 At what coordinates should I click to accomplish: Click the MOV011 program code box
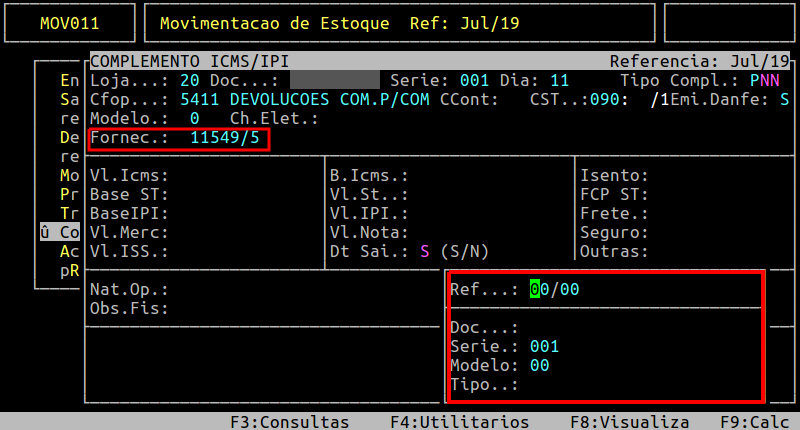pos(69,22)
